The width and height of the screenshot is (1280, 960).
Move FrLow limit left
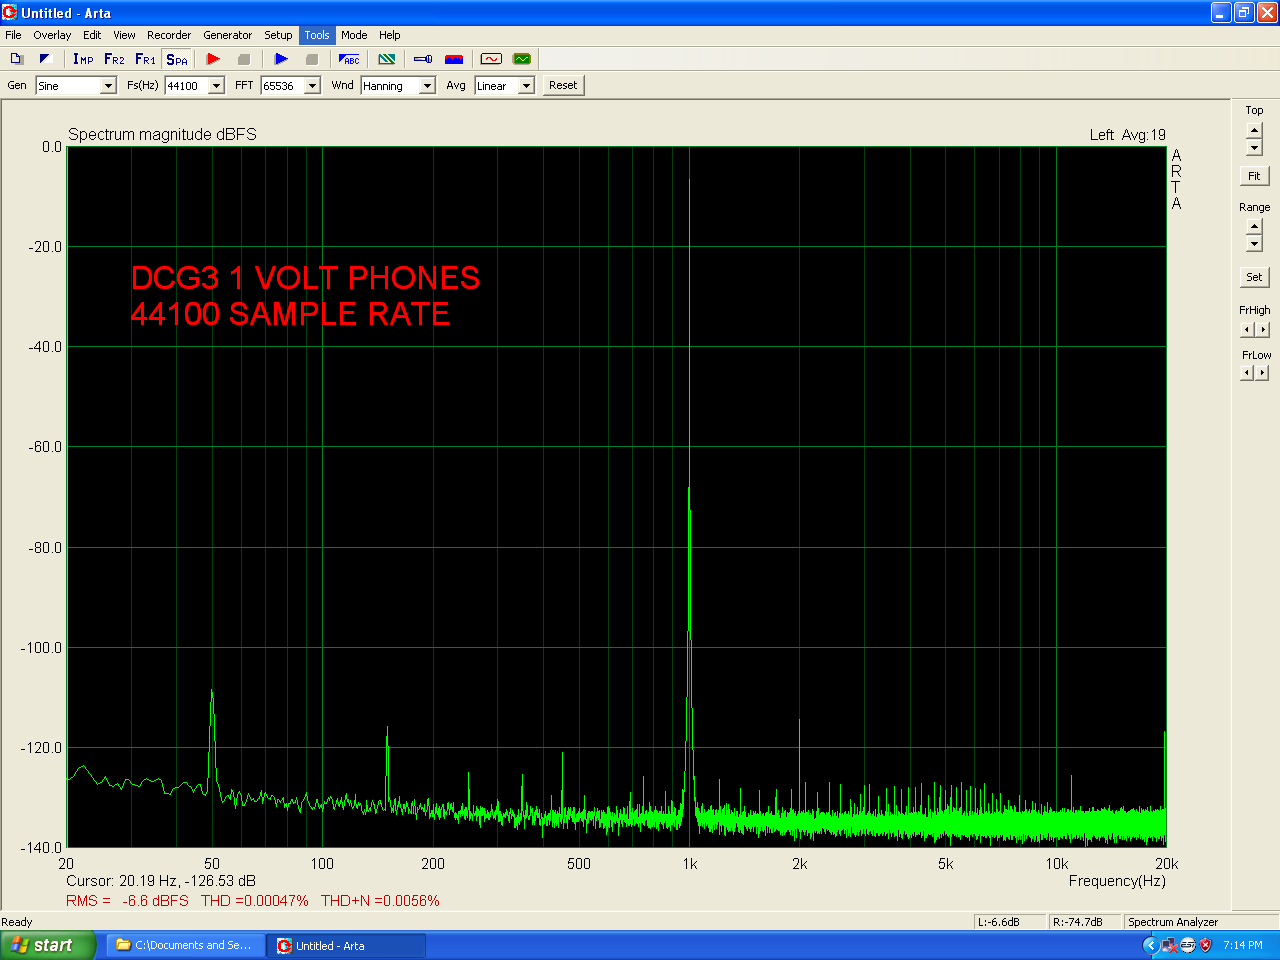[x=1246, y=373]
